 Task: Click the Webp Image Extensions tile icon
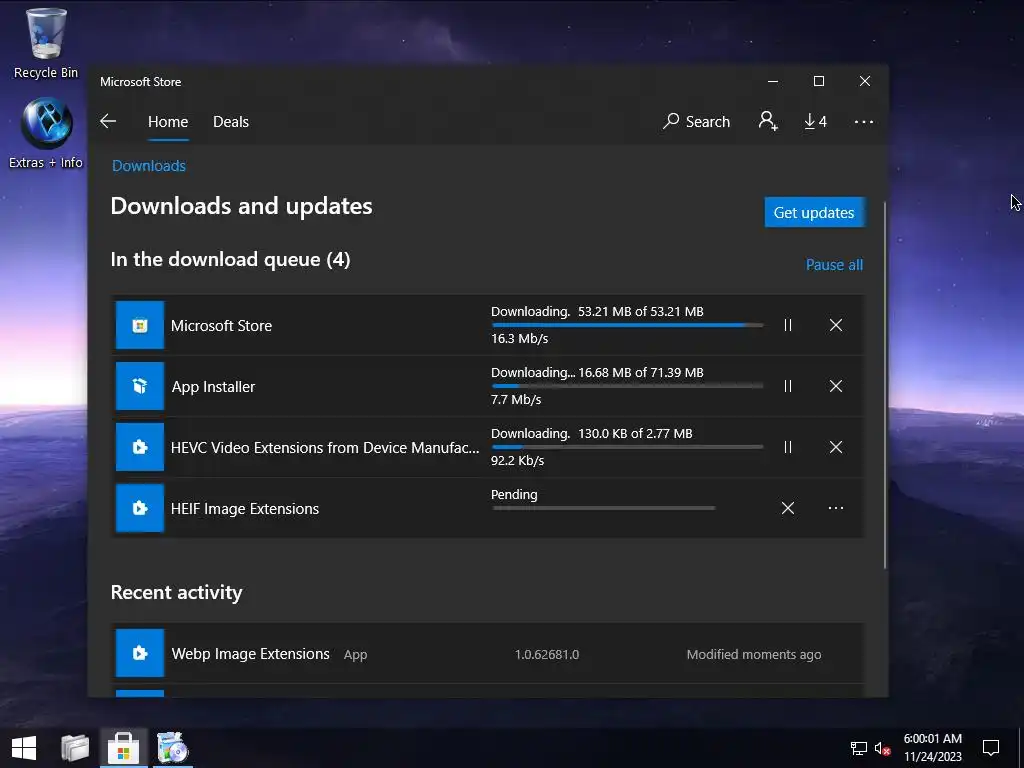pos(140,653)
